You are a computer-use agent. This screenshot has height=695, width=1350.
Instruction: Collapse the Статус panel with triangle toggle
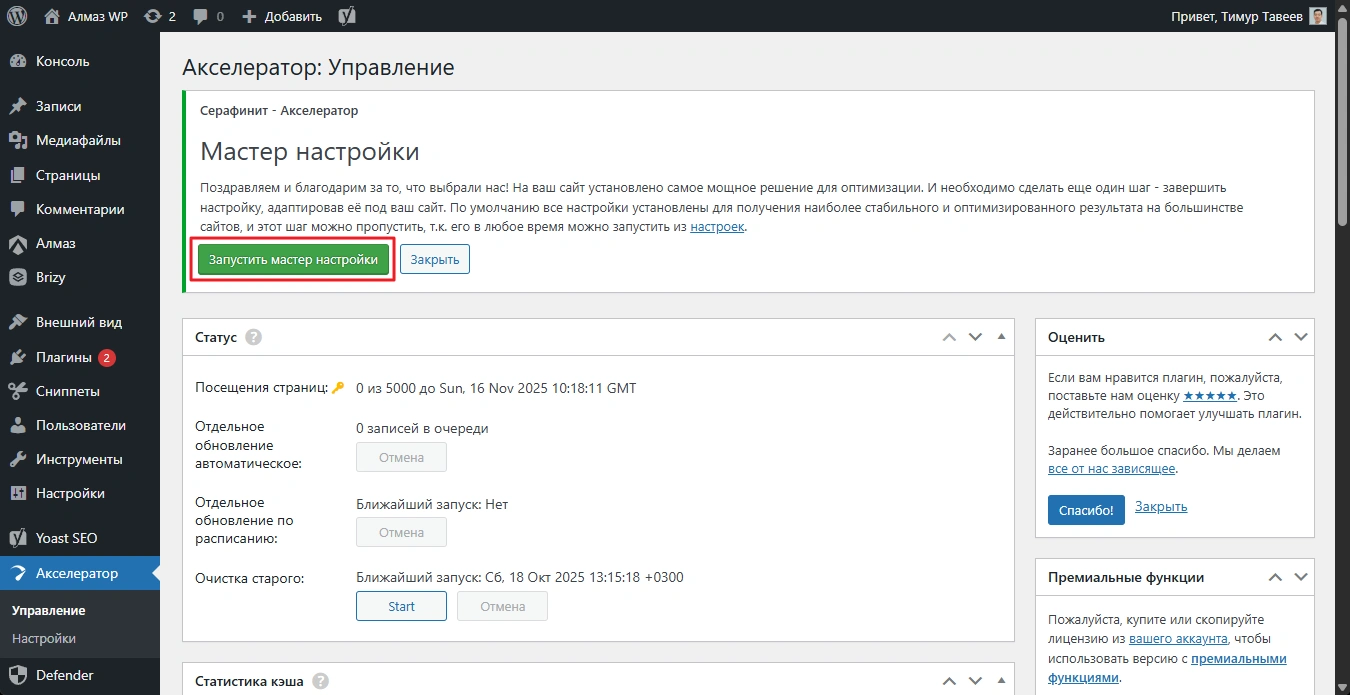1001,337
